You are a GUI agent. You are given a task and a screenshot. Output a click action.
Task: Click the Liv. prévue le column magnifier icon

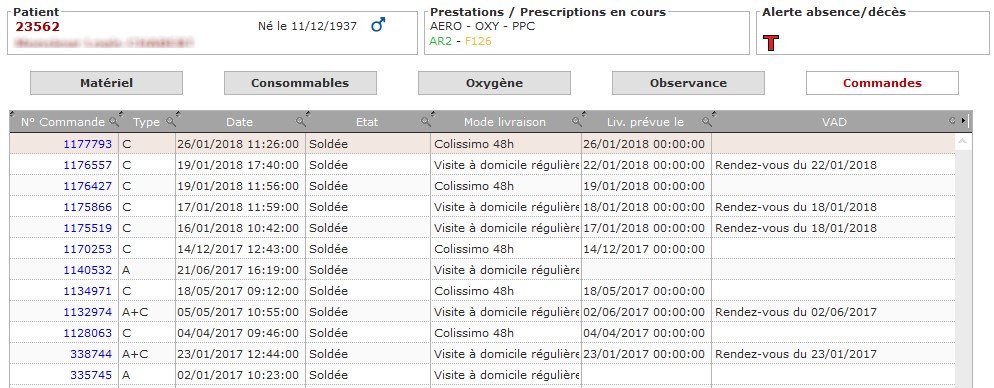pos(707,121)
